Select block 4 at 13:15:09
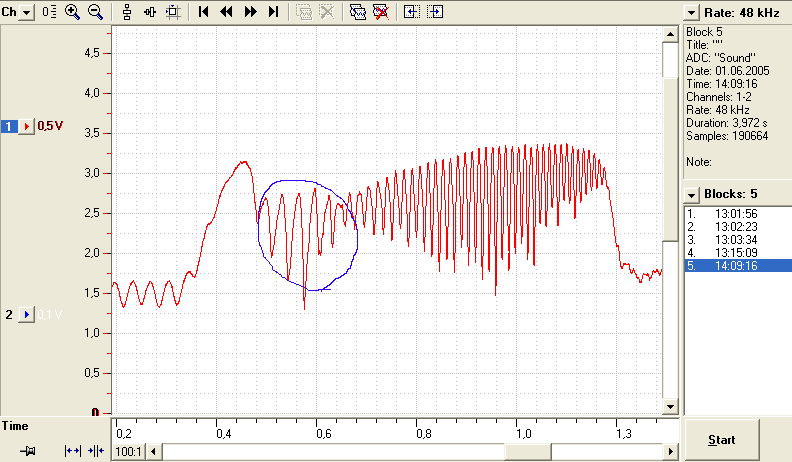Viewport: 792px width, 462px height. (738, 253)
